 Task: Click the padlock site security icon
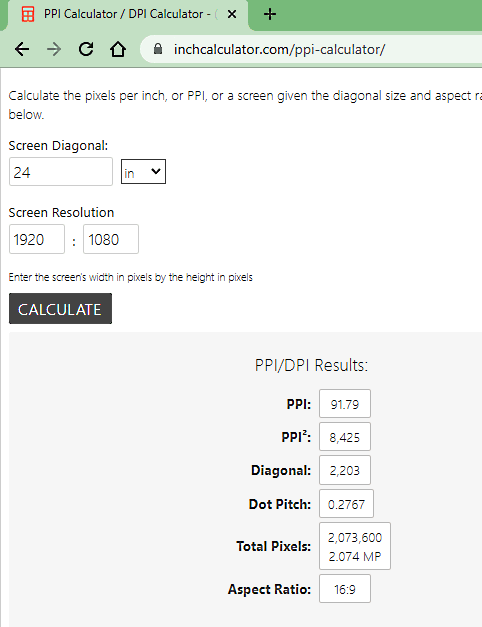pos(158,49)
